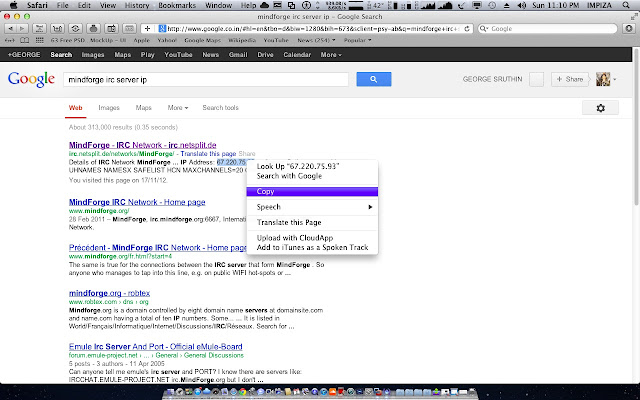This screenshot has width=640, height=400.
Task: Click Translate this page link under first result
Action: (208, 154)
